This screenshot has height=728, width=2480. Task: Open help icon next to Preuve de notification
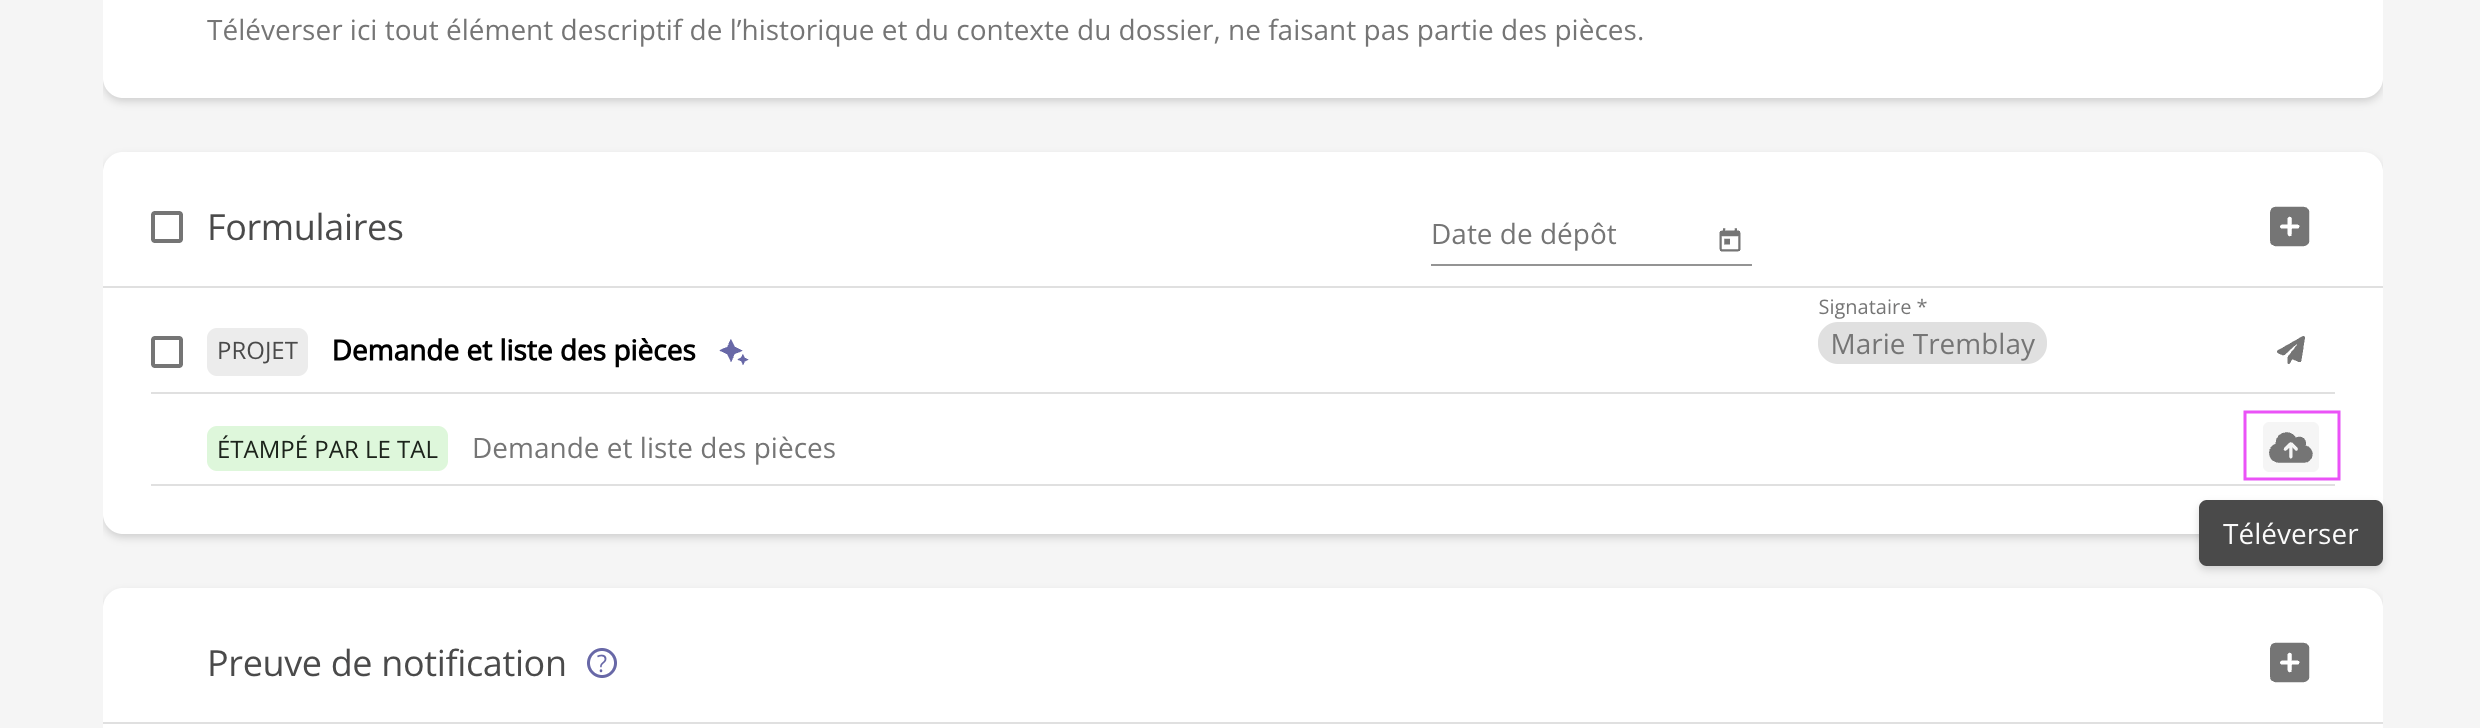pos(601,663)
